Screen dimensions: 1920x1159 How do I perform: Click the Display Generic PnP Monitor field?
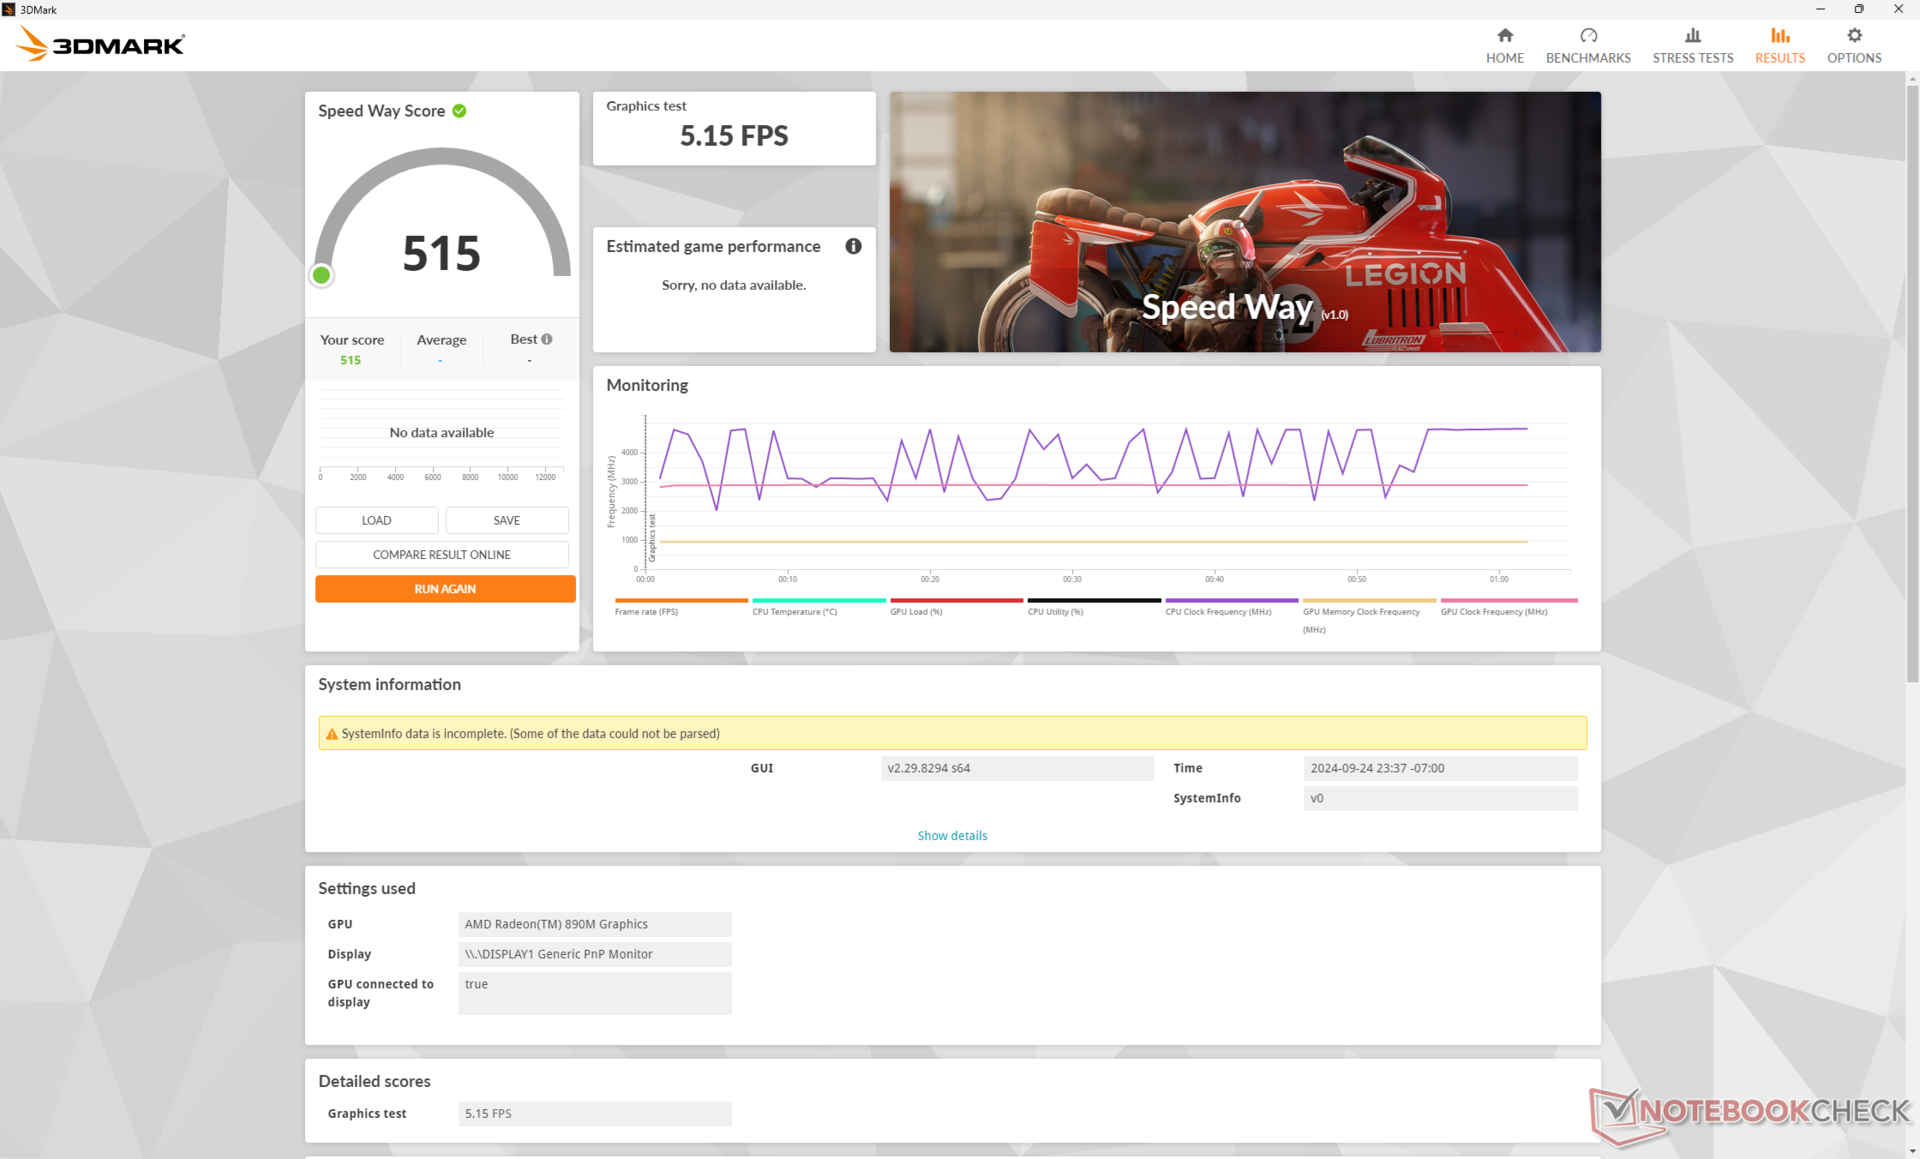[x=595, y=954]
